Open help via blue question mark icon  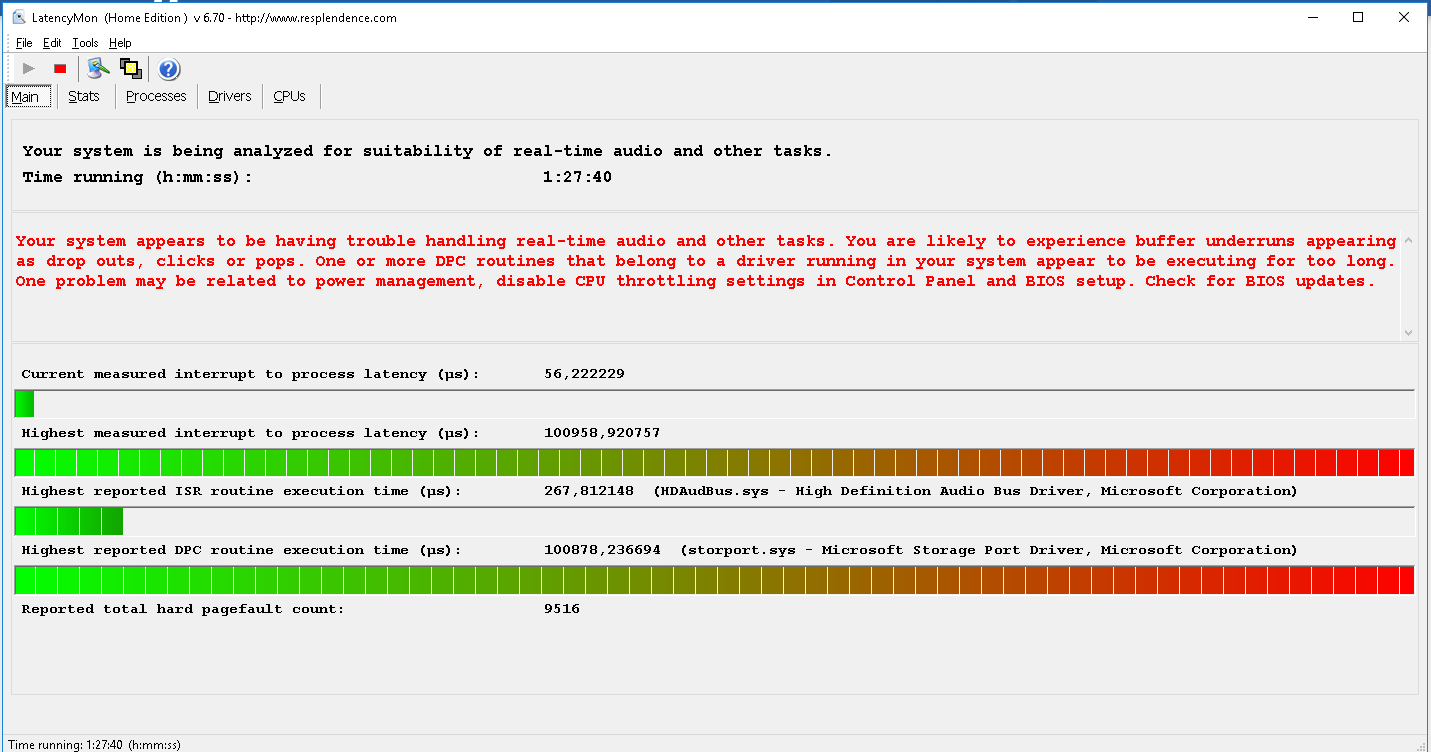(169, 69)
